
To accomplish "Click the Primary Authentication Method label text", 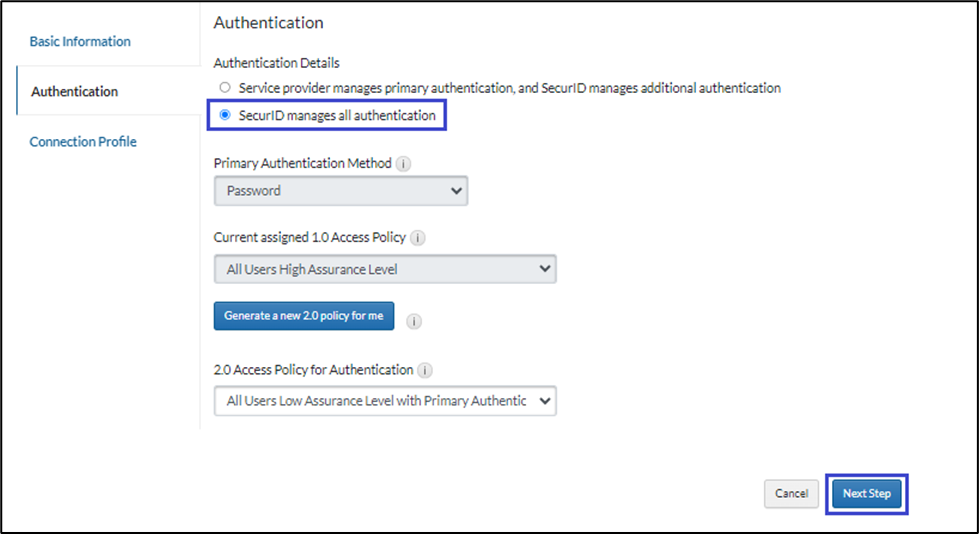I will click(302, 164).
